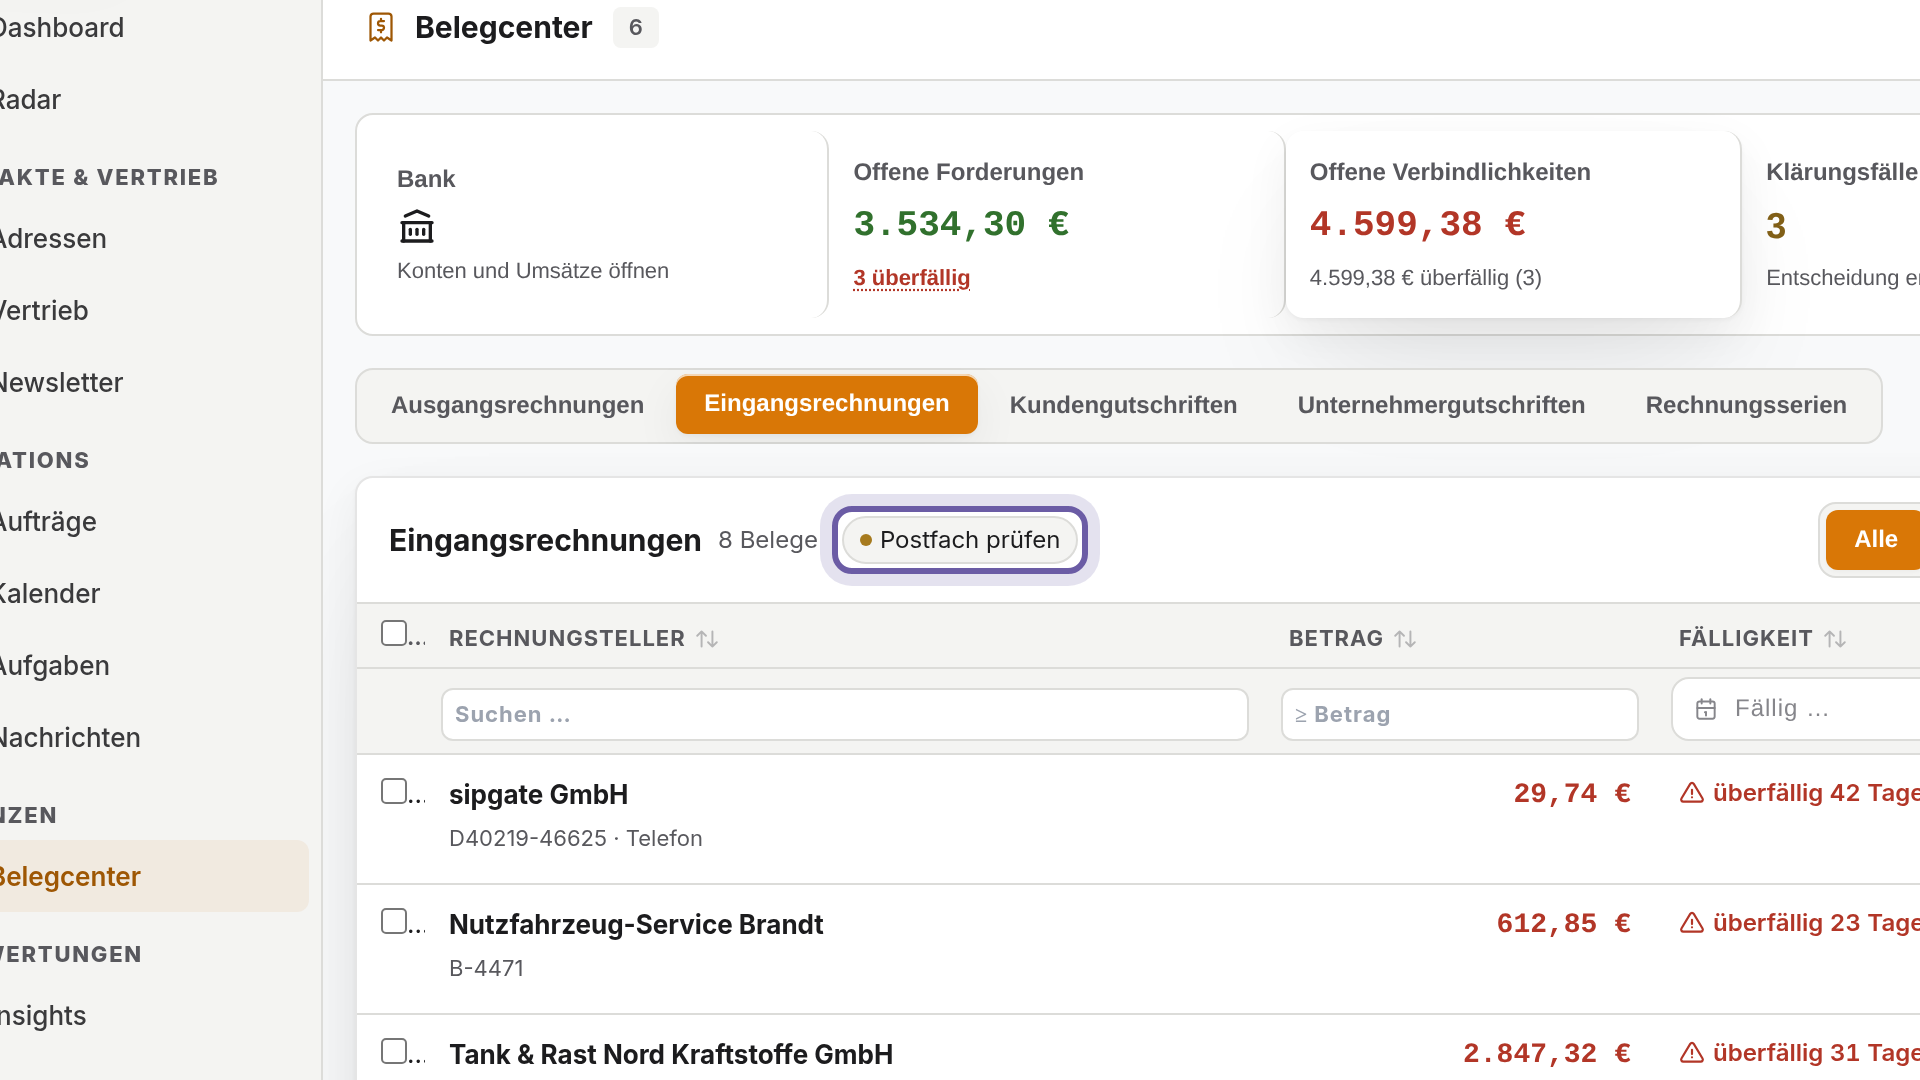
Task: Click the Suchen search field
Action: [845, 715]
